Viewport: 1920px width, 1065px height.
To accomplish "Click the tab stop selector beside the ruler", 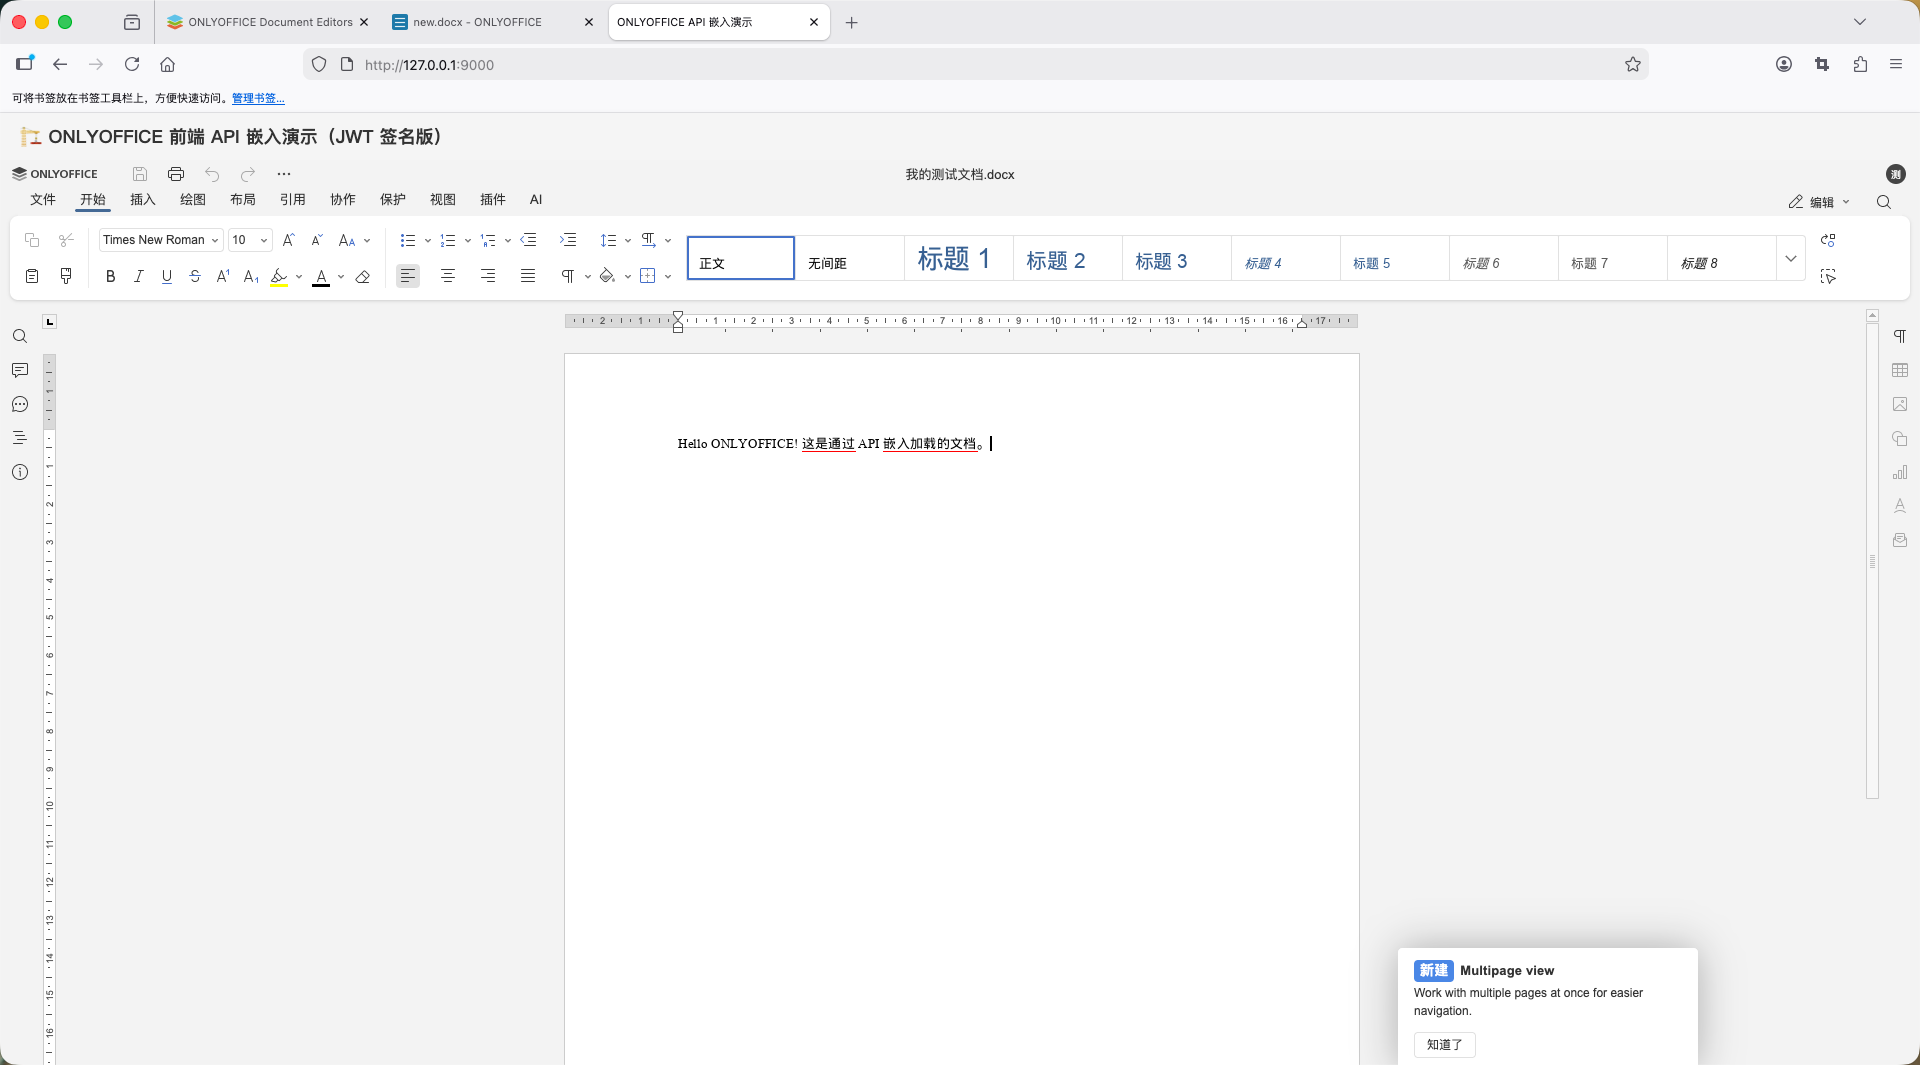I will tap(50, 321).
